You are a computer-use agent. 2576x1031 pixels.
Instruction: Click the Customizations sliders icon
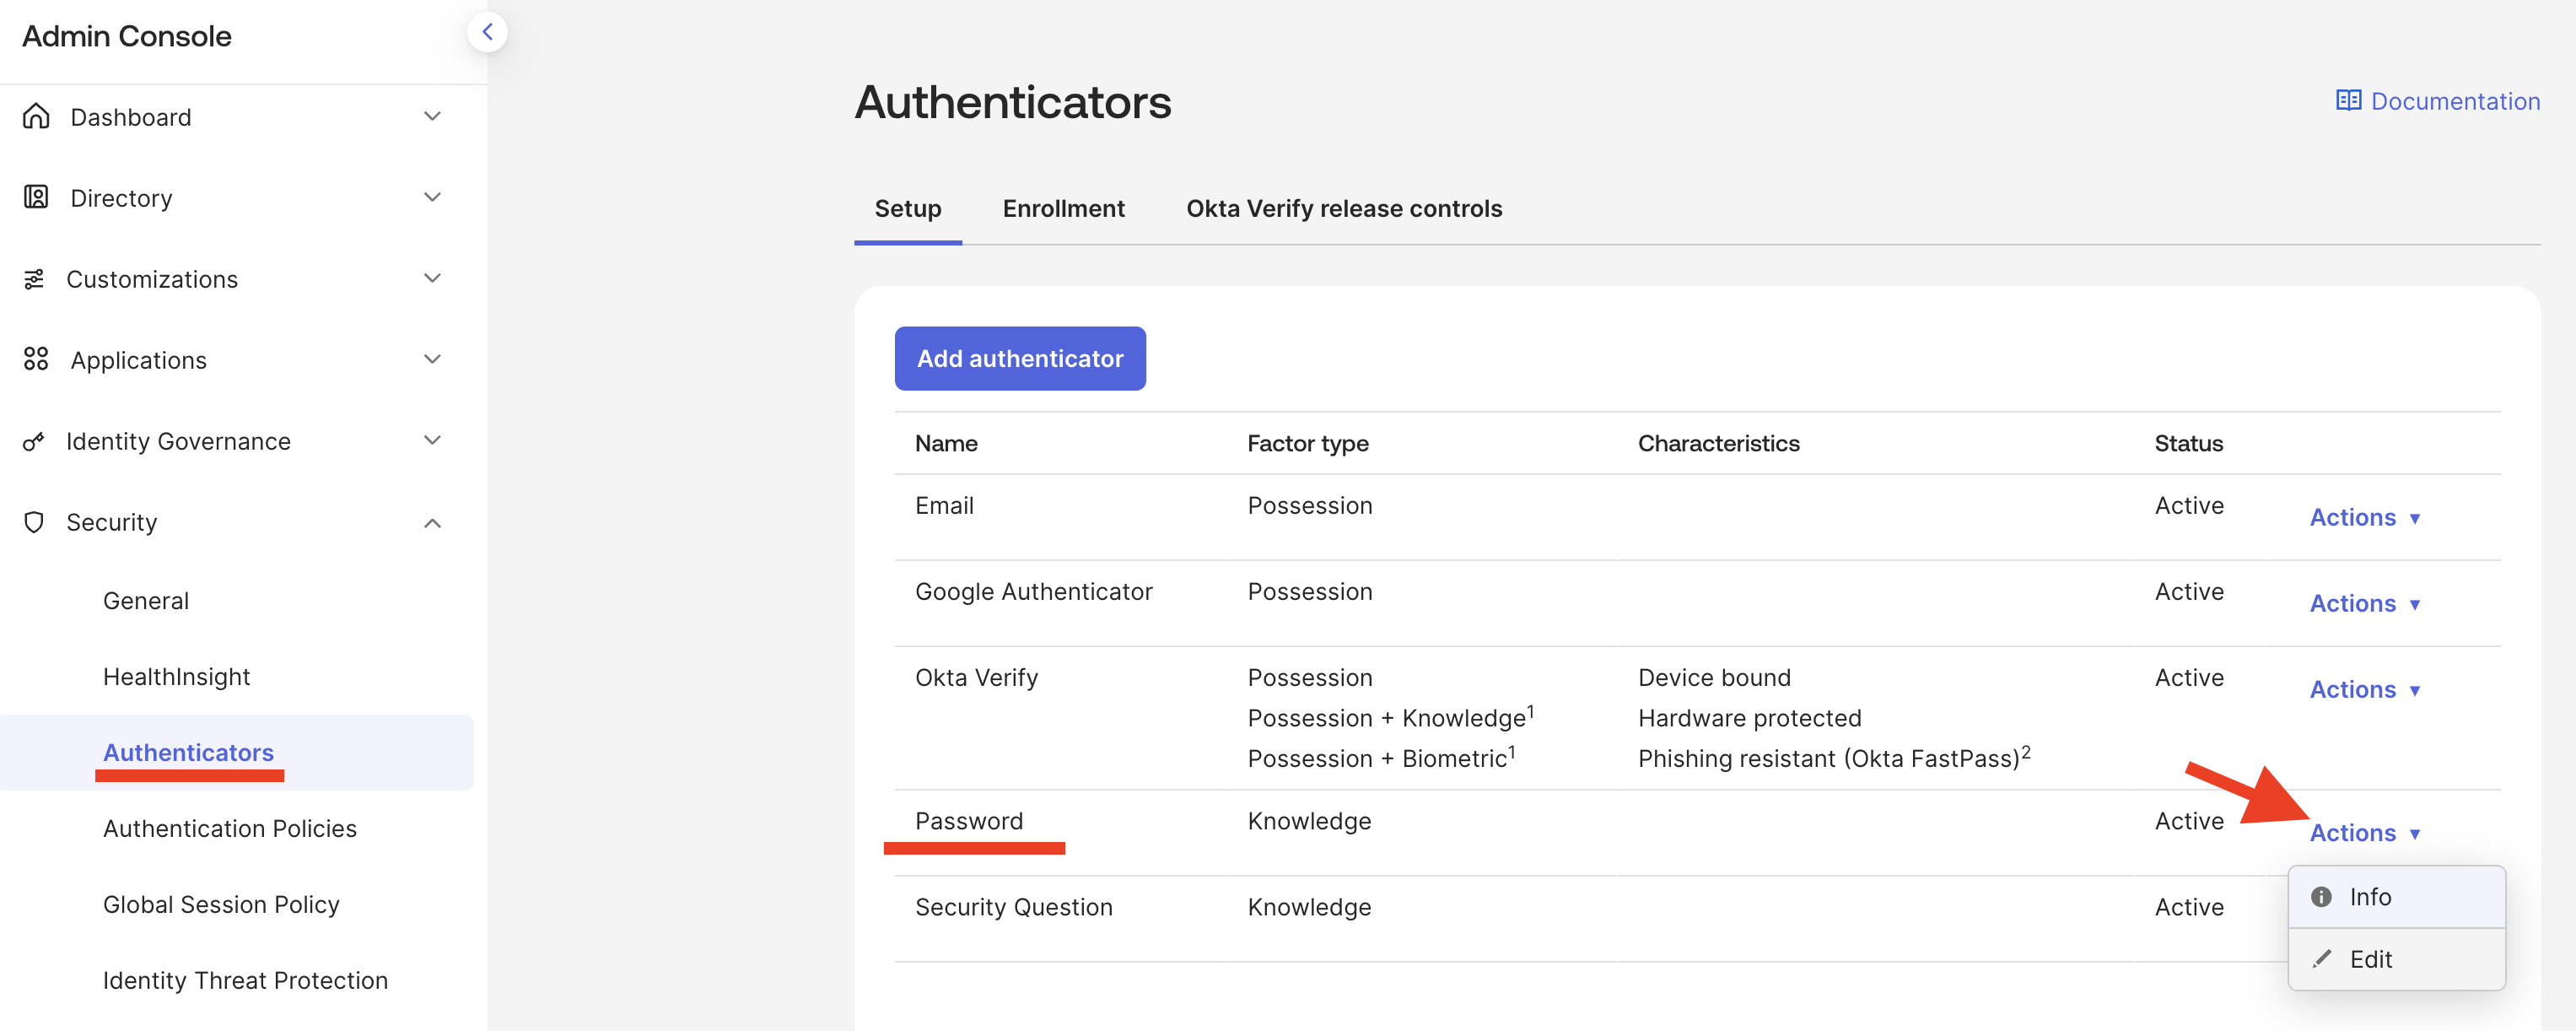click(x=35, y=279)
